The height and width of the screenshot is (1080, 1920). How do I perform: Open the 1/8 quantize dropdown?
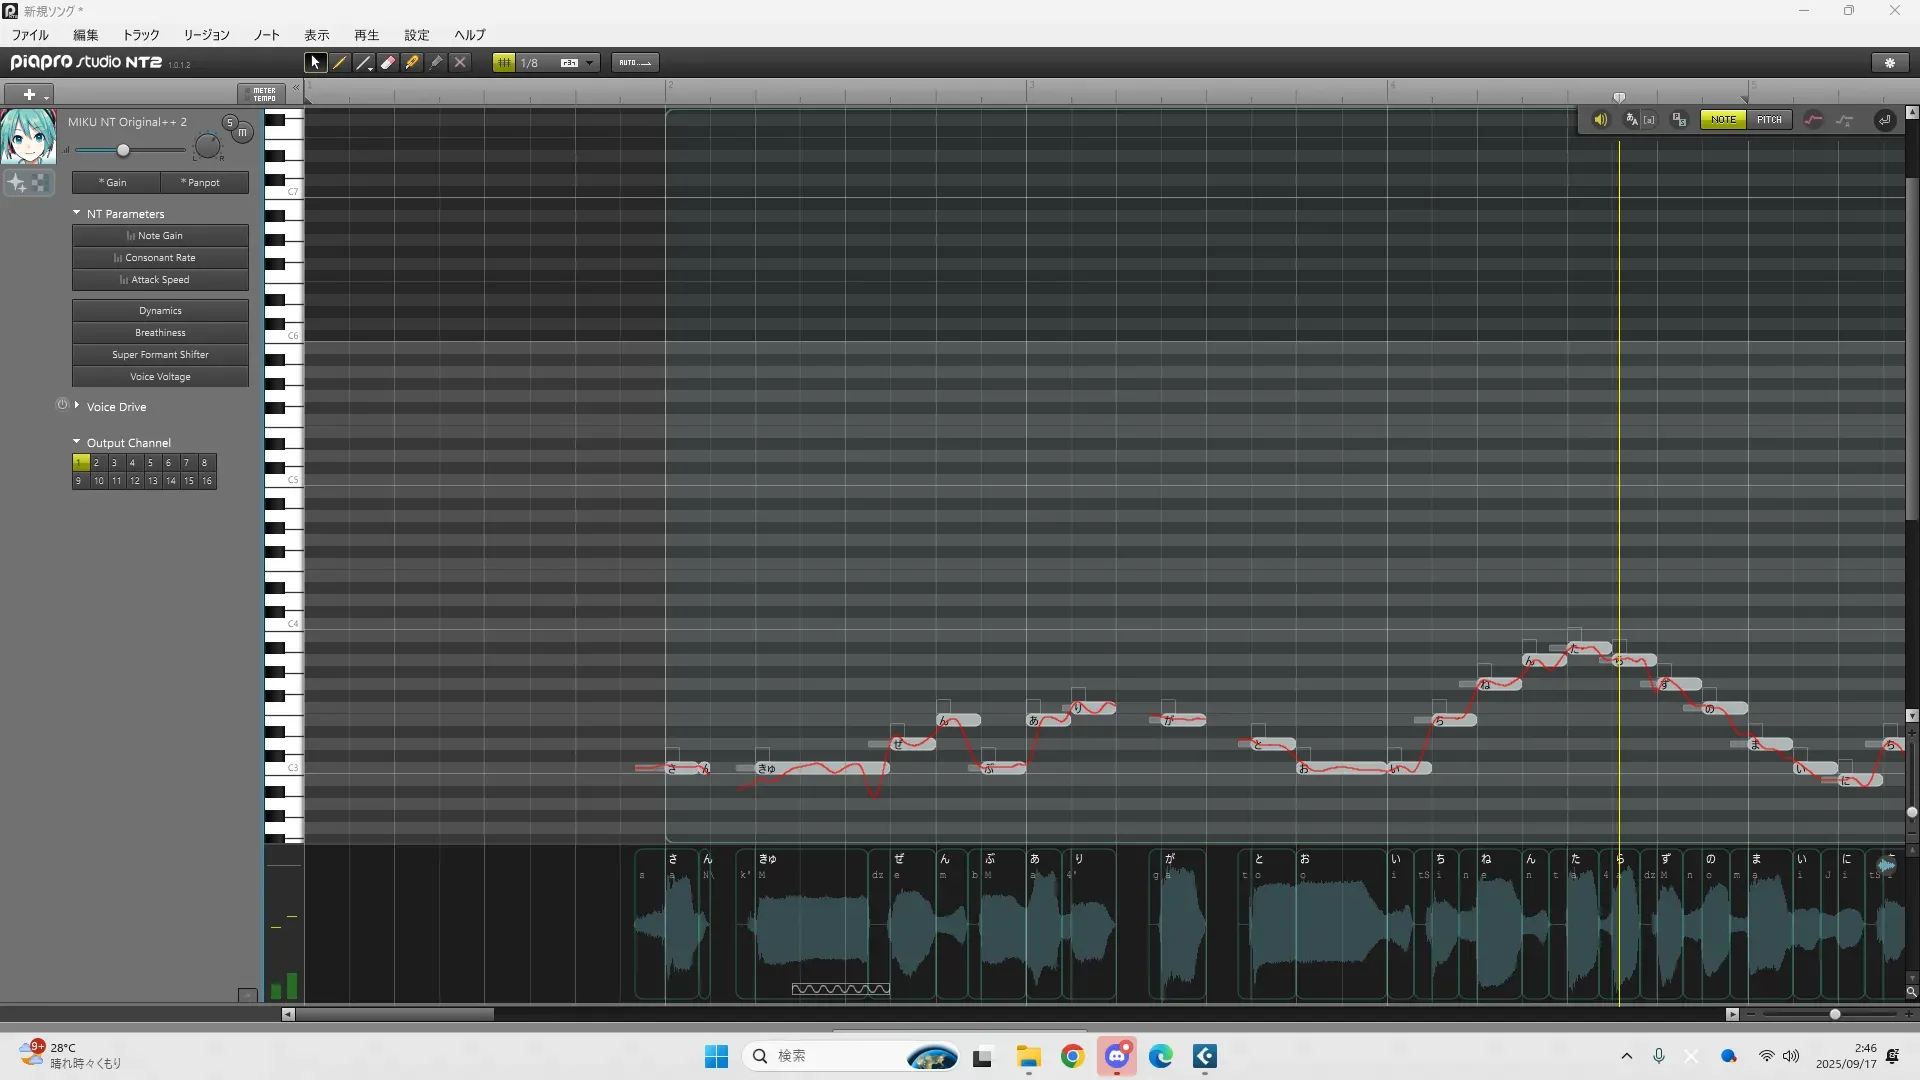(x=590, y=62)
